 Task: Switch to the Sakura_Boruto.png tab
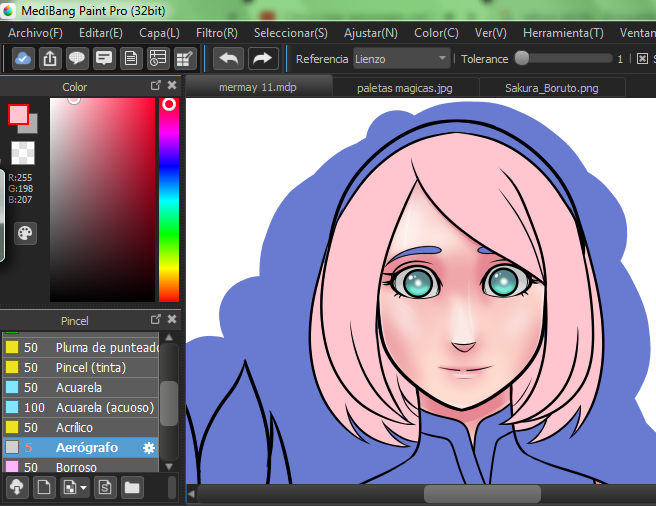pyautogui.click(x=552, y=88)
